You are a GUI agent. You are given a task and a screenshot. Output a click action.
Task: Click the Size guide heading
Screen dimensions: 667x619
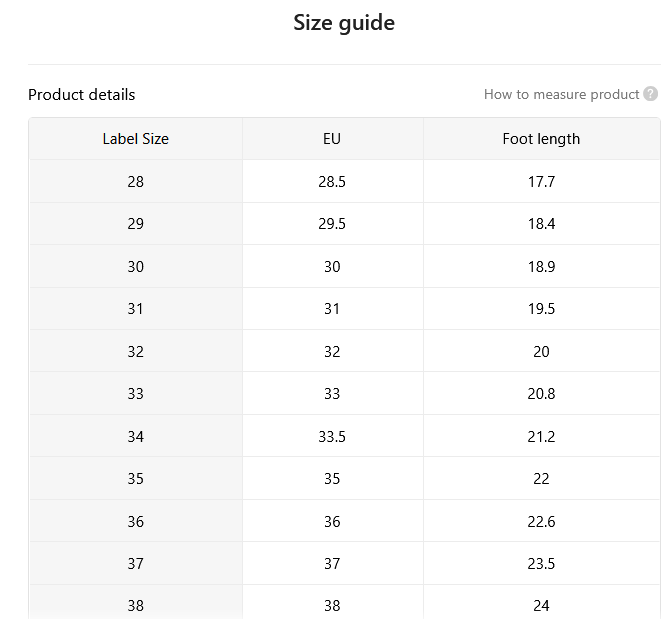click(344, 23)
